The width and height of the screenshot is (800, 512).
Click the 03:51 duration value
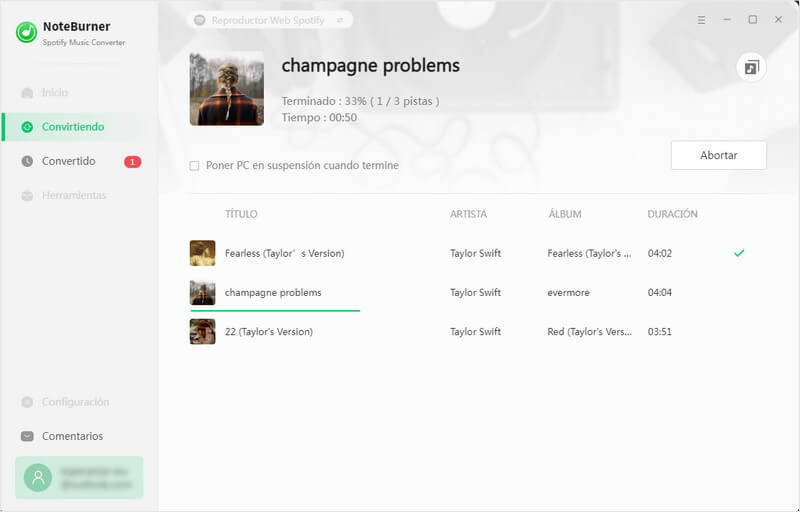[x=660, y=331]
